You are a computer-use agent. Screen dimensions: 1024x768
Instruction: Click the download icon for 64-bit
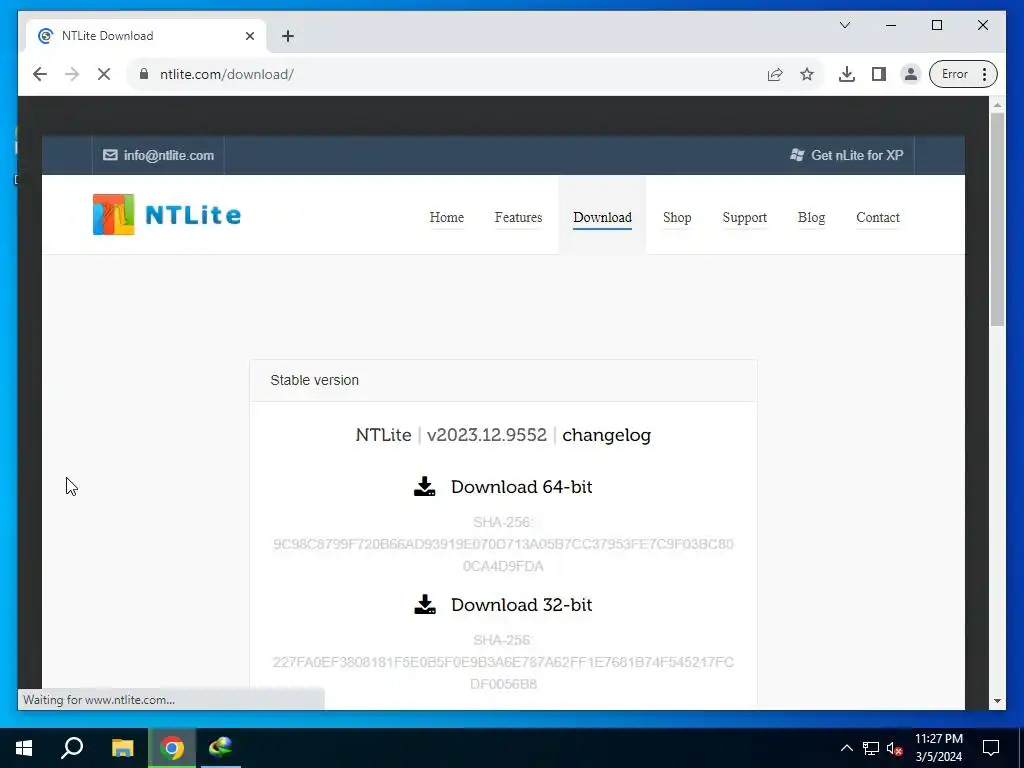tap(424, 487)
